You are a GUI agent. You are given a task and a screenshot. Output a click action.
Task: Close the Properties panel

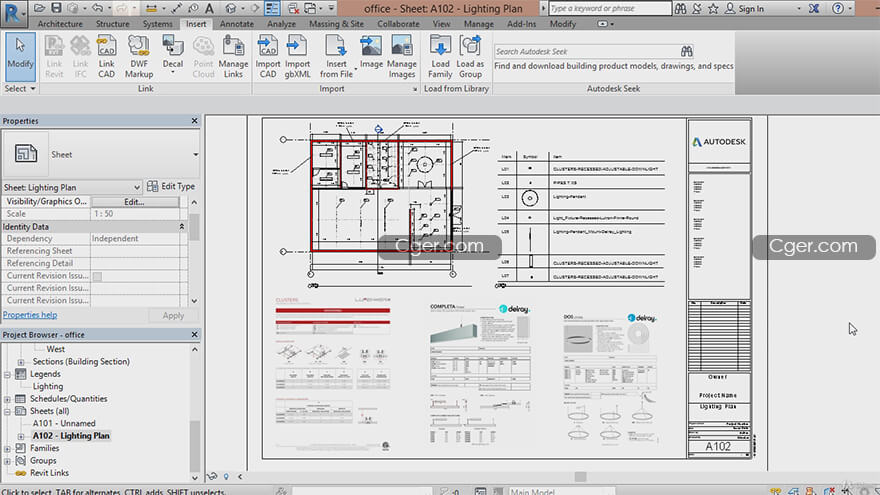point(194,121)
